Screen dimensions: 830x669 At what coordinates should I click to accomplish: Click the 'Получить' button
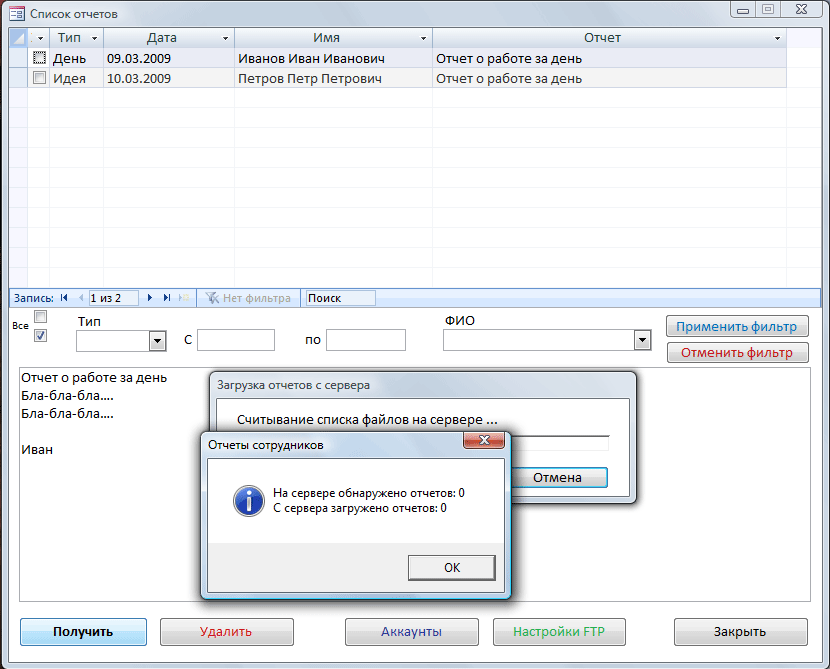point(83,632)
